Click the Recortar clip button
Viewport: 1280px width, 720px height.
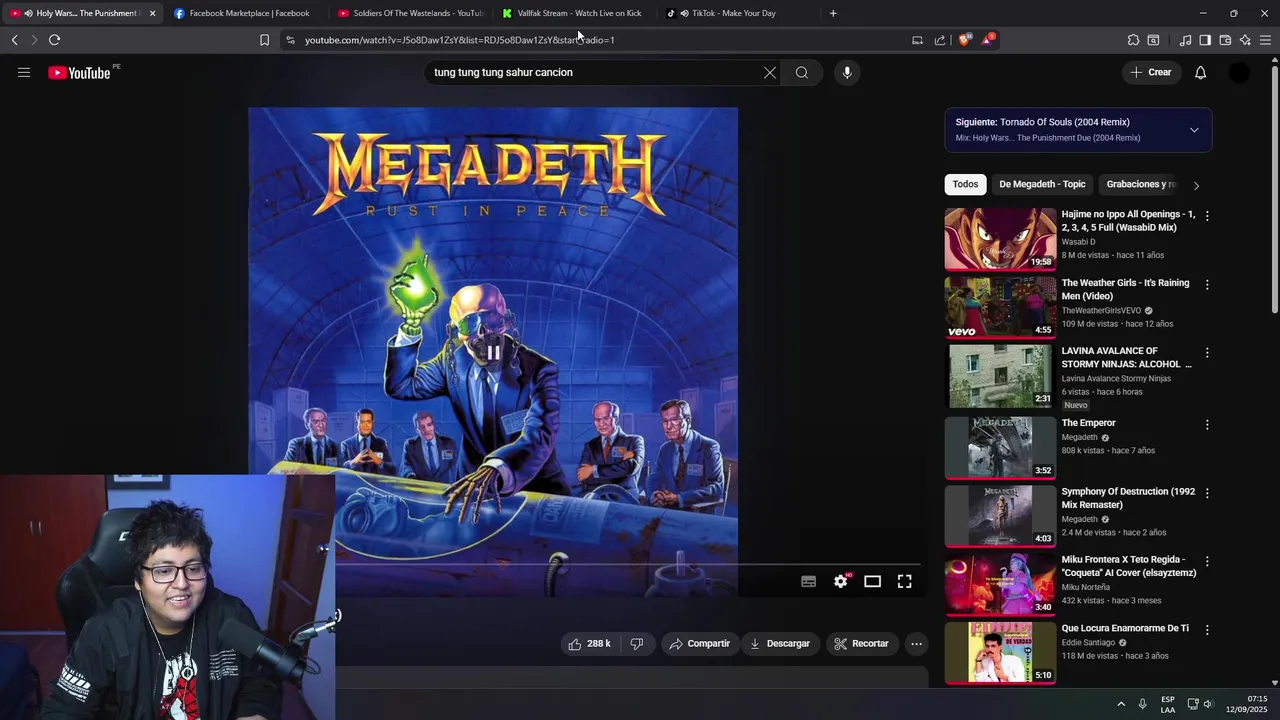coord(861,643)
